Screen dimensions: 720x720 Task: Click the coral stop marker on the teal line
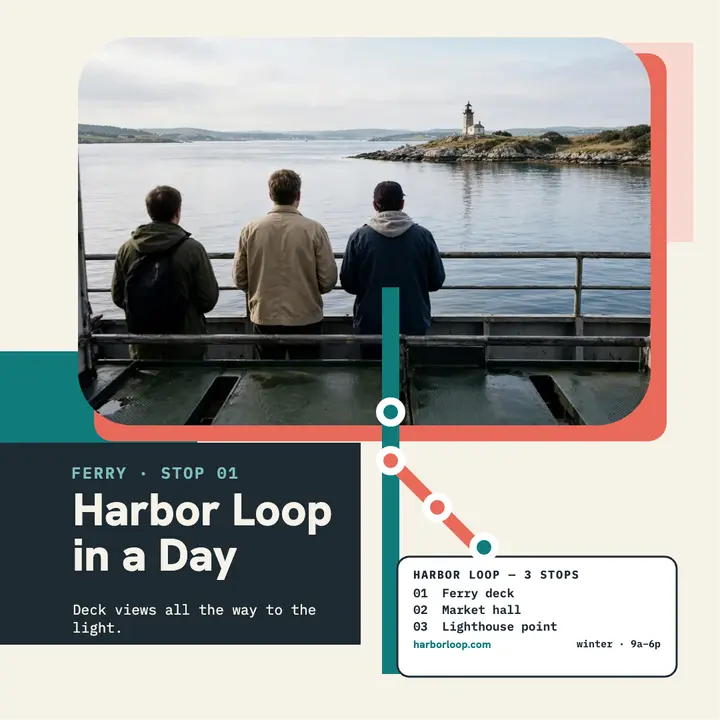390,460
